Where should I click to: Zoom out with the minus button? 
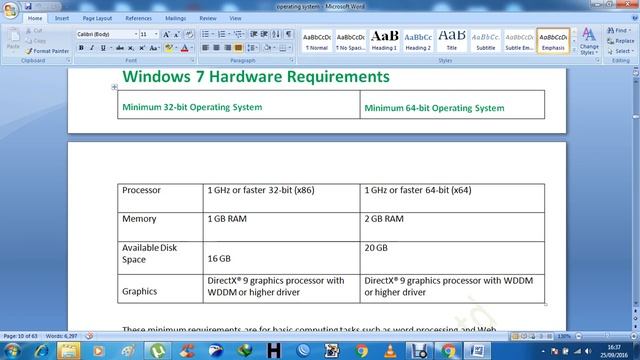click(x=578, y=336)
